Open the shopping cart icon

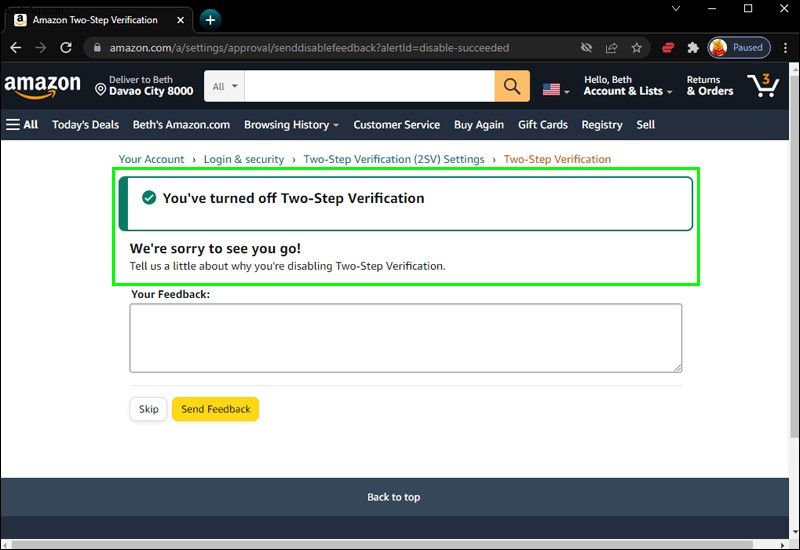click(x=763, y=85)
